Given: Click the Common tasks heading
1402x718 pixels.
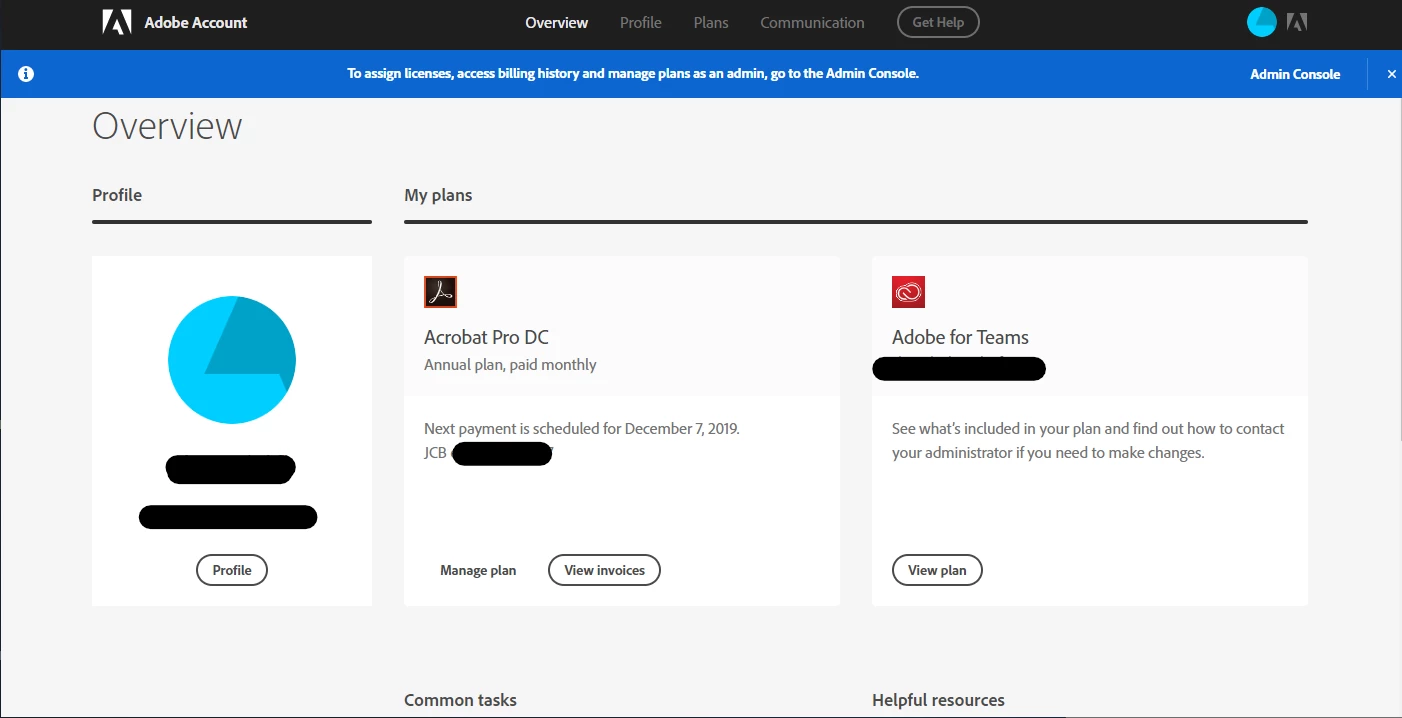Looking at the screenshot, I should (460, 700).
